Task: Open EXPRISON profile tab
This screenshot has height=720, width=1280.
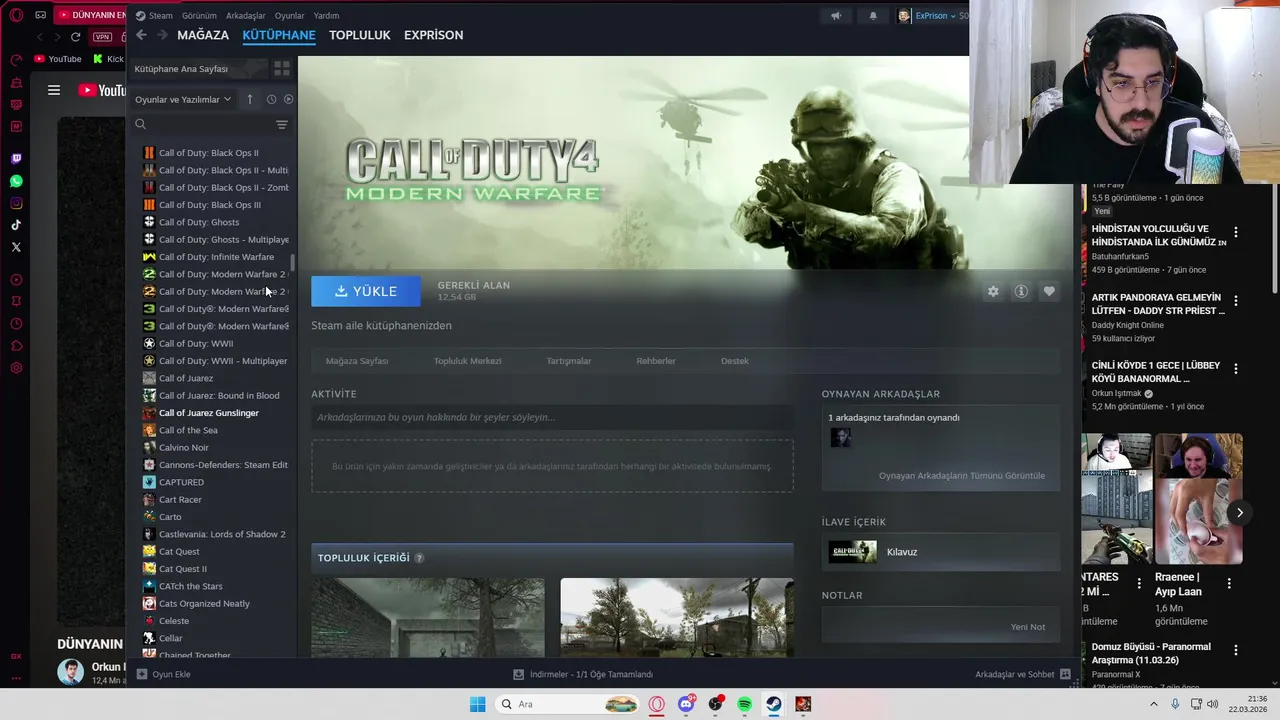Action: pyautogui.click(x=433, y=35)
